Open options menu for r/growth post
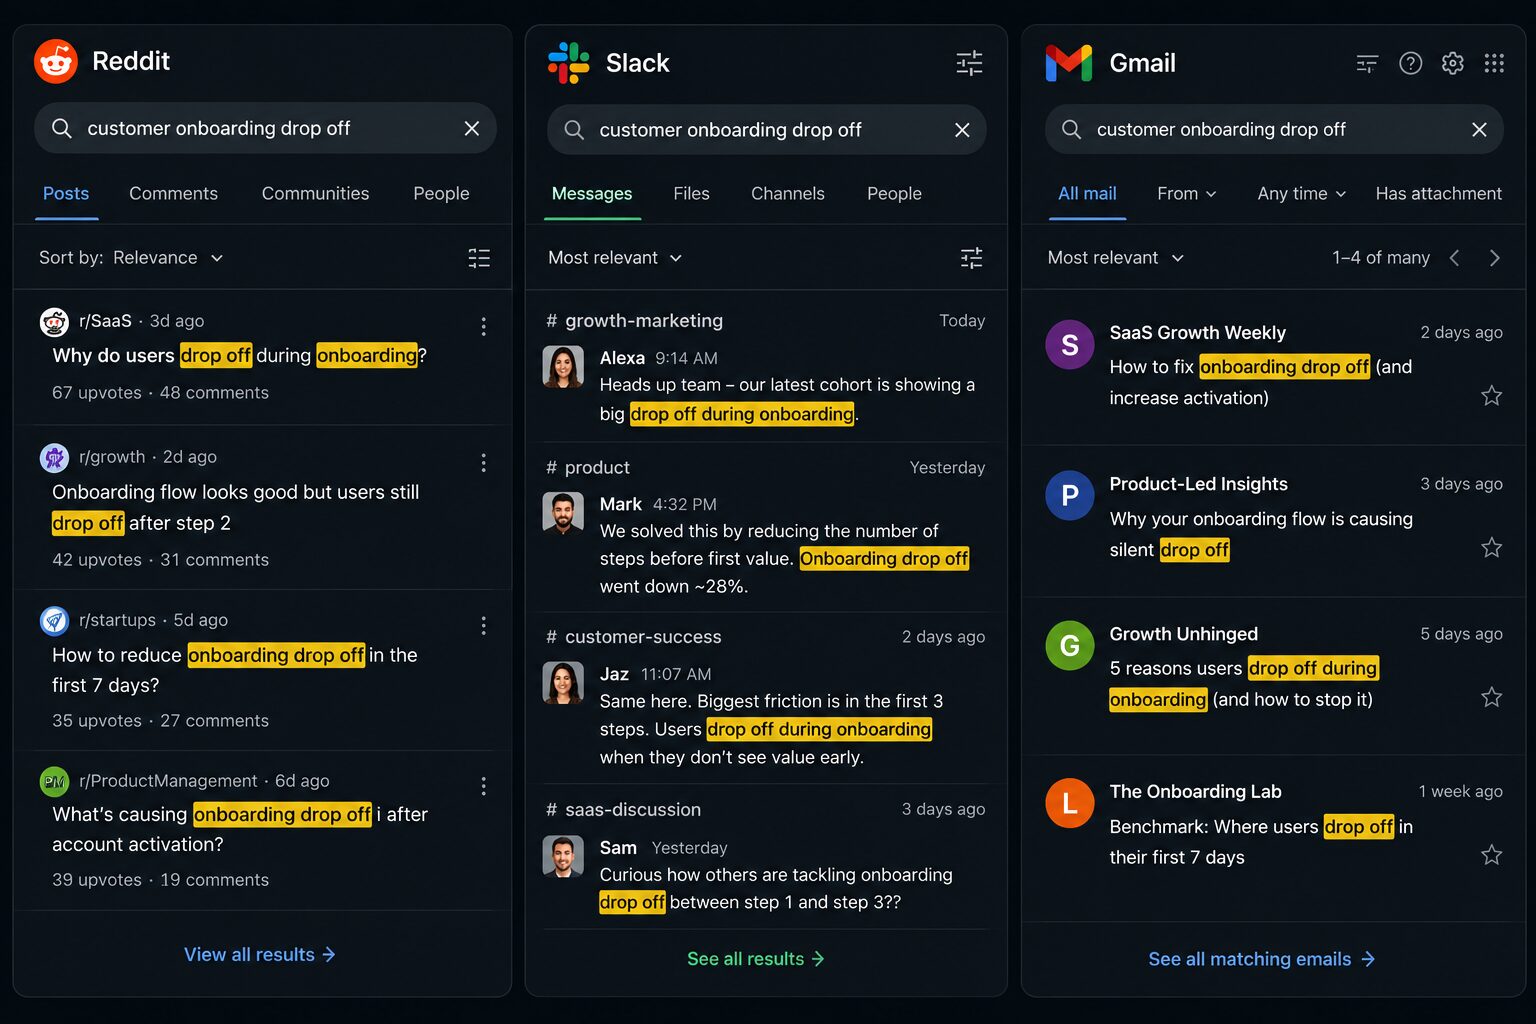The width and height of the screenshot is (1536, 1024). click(x=483, y=462)
